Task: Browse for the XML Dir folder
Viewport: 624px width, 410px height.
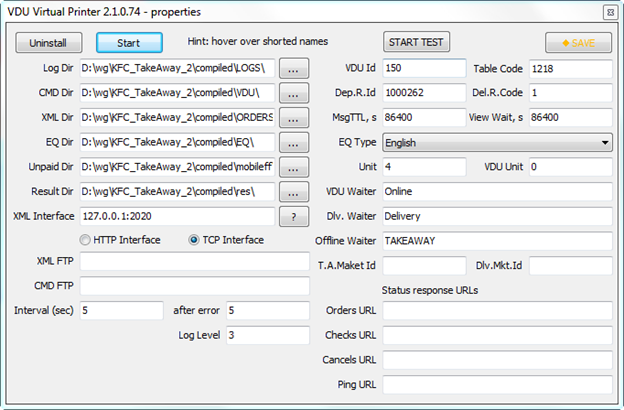Action: pos(293,118)
